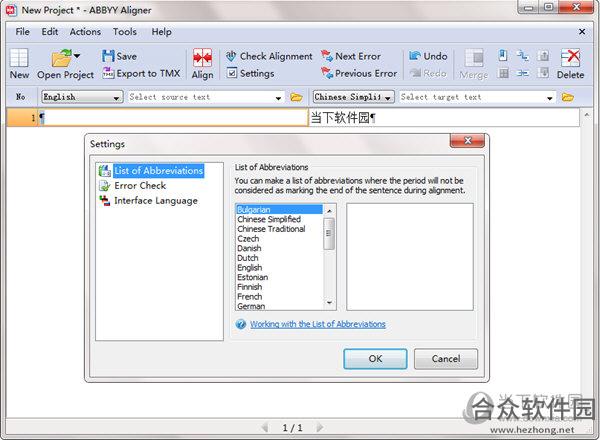Open the Actions menu
The image size is (600, 440).
85,32
